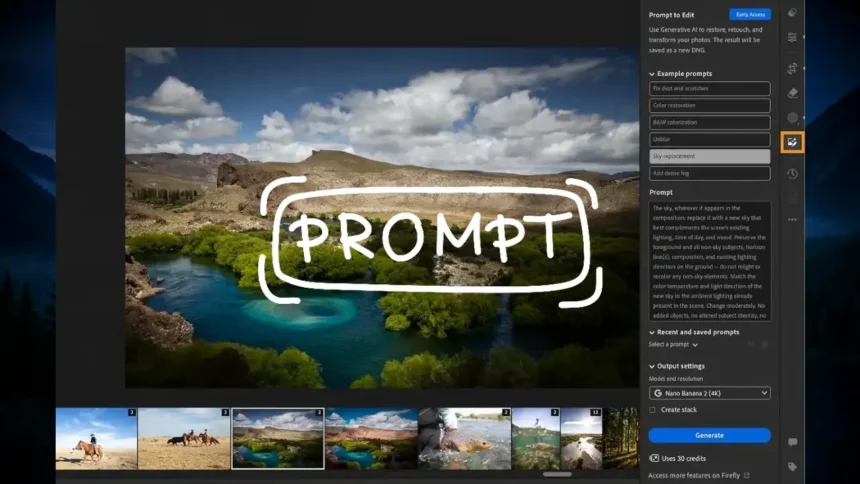Click the Early Access badge

click(x=750, y=15)
